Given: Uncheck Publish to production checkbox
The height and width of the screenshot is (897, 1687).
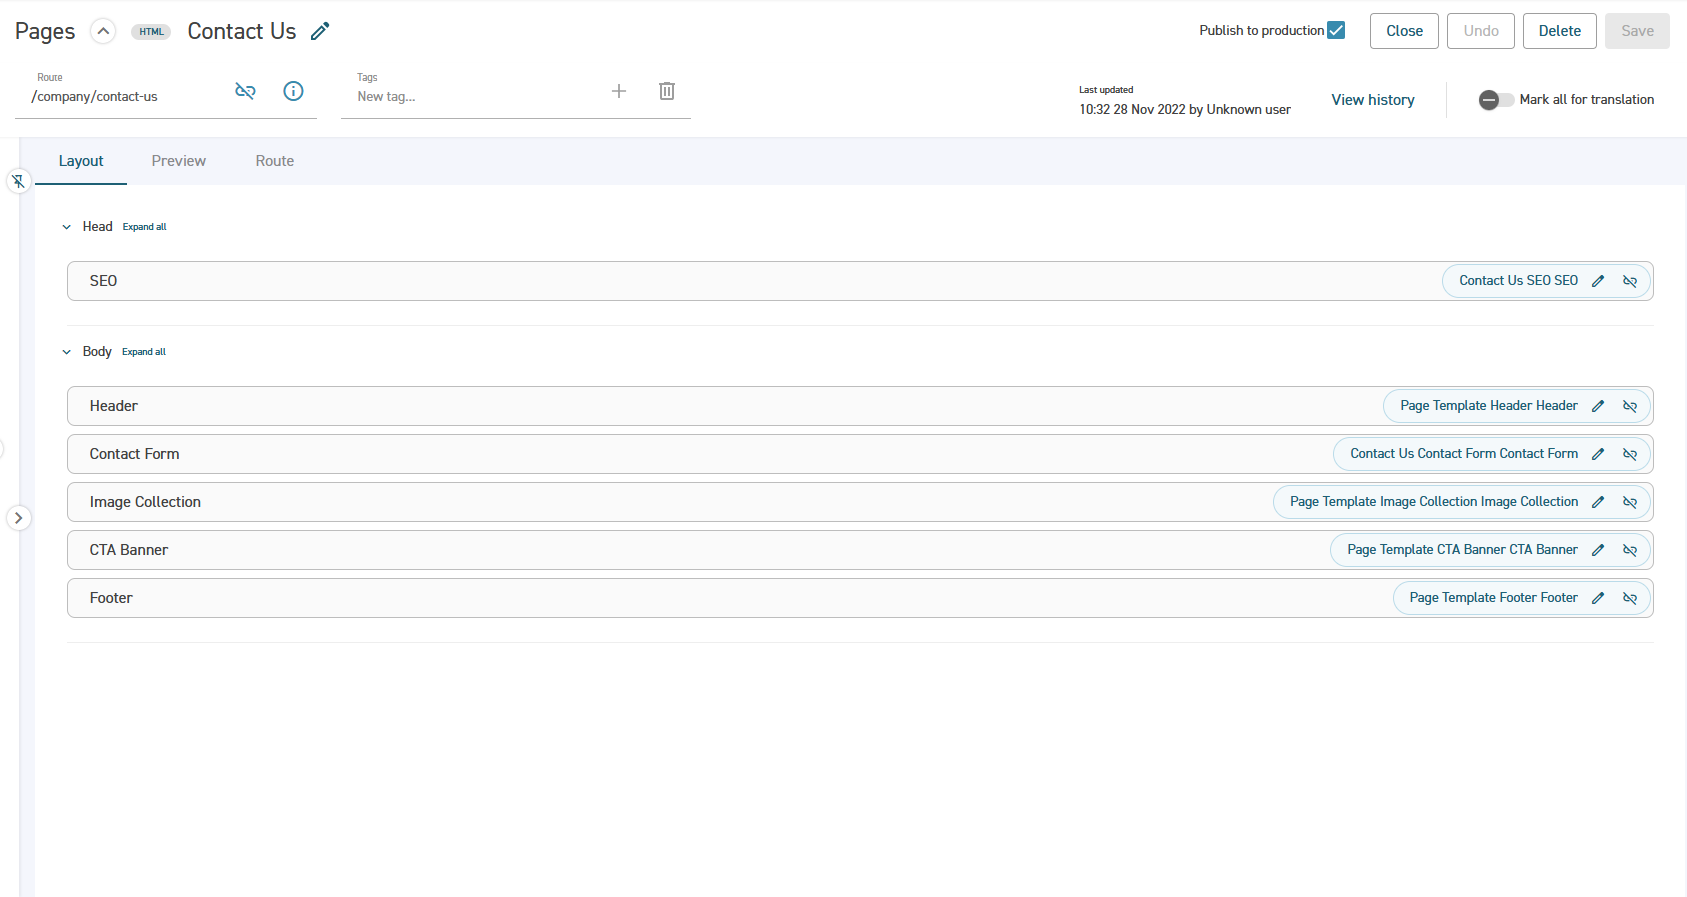Looking at the screenshot, I should [x=1336, y=30].
